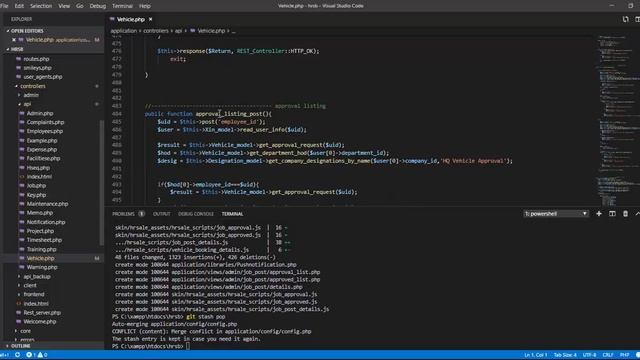
Task: Click the terminal command prompt input
Action: pos(188,346)
